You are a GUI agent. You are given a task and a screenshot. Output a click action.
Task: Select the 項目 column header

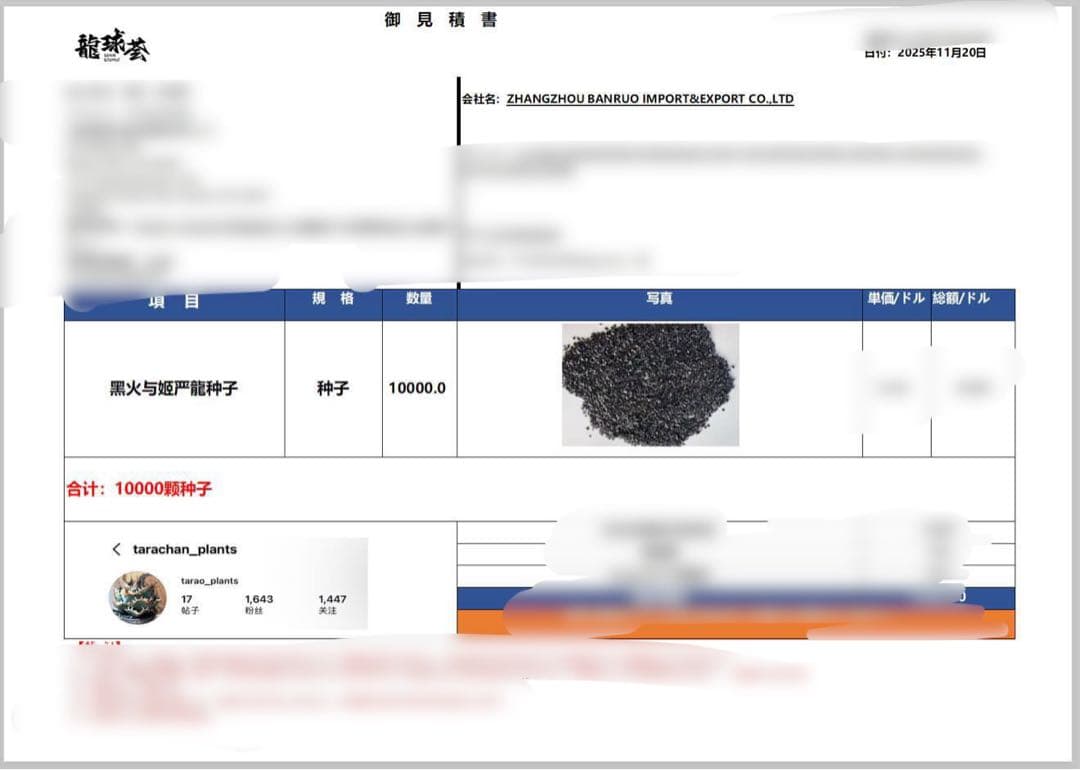pyautogui.click(x=174, y=301)
